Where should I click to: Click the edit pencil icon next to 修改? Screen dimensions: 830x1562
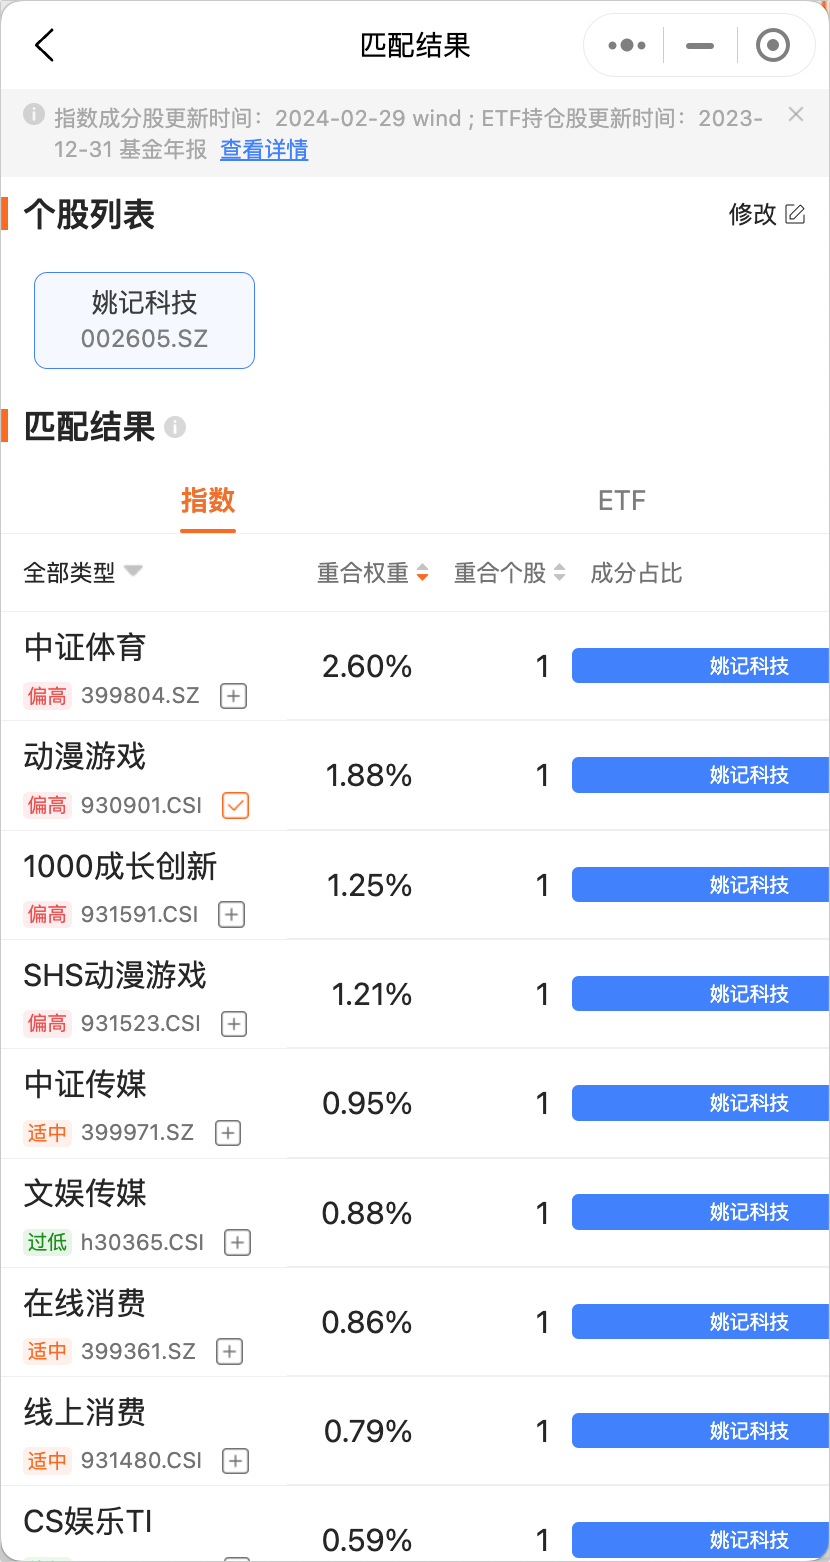point(796,214)
